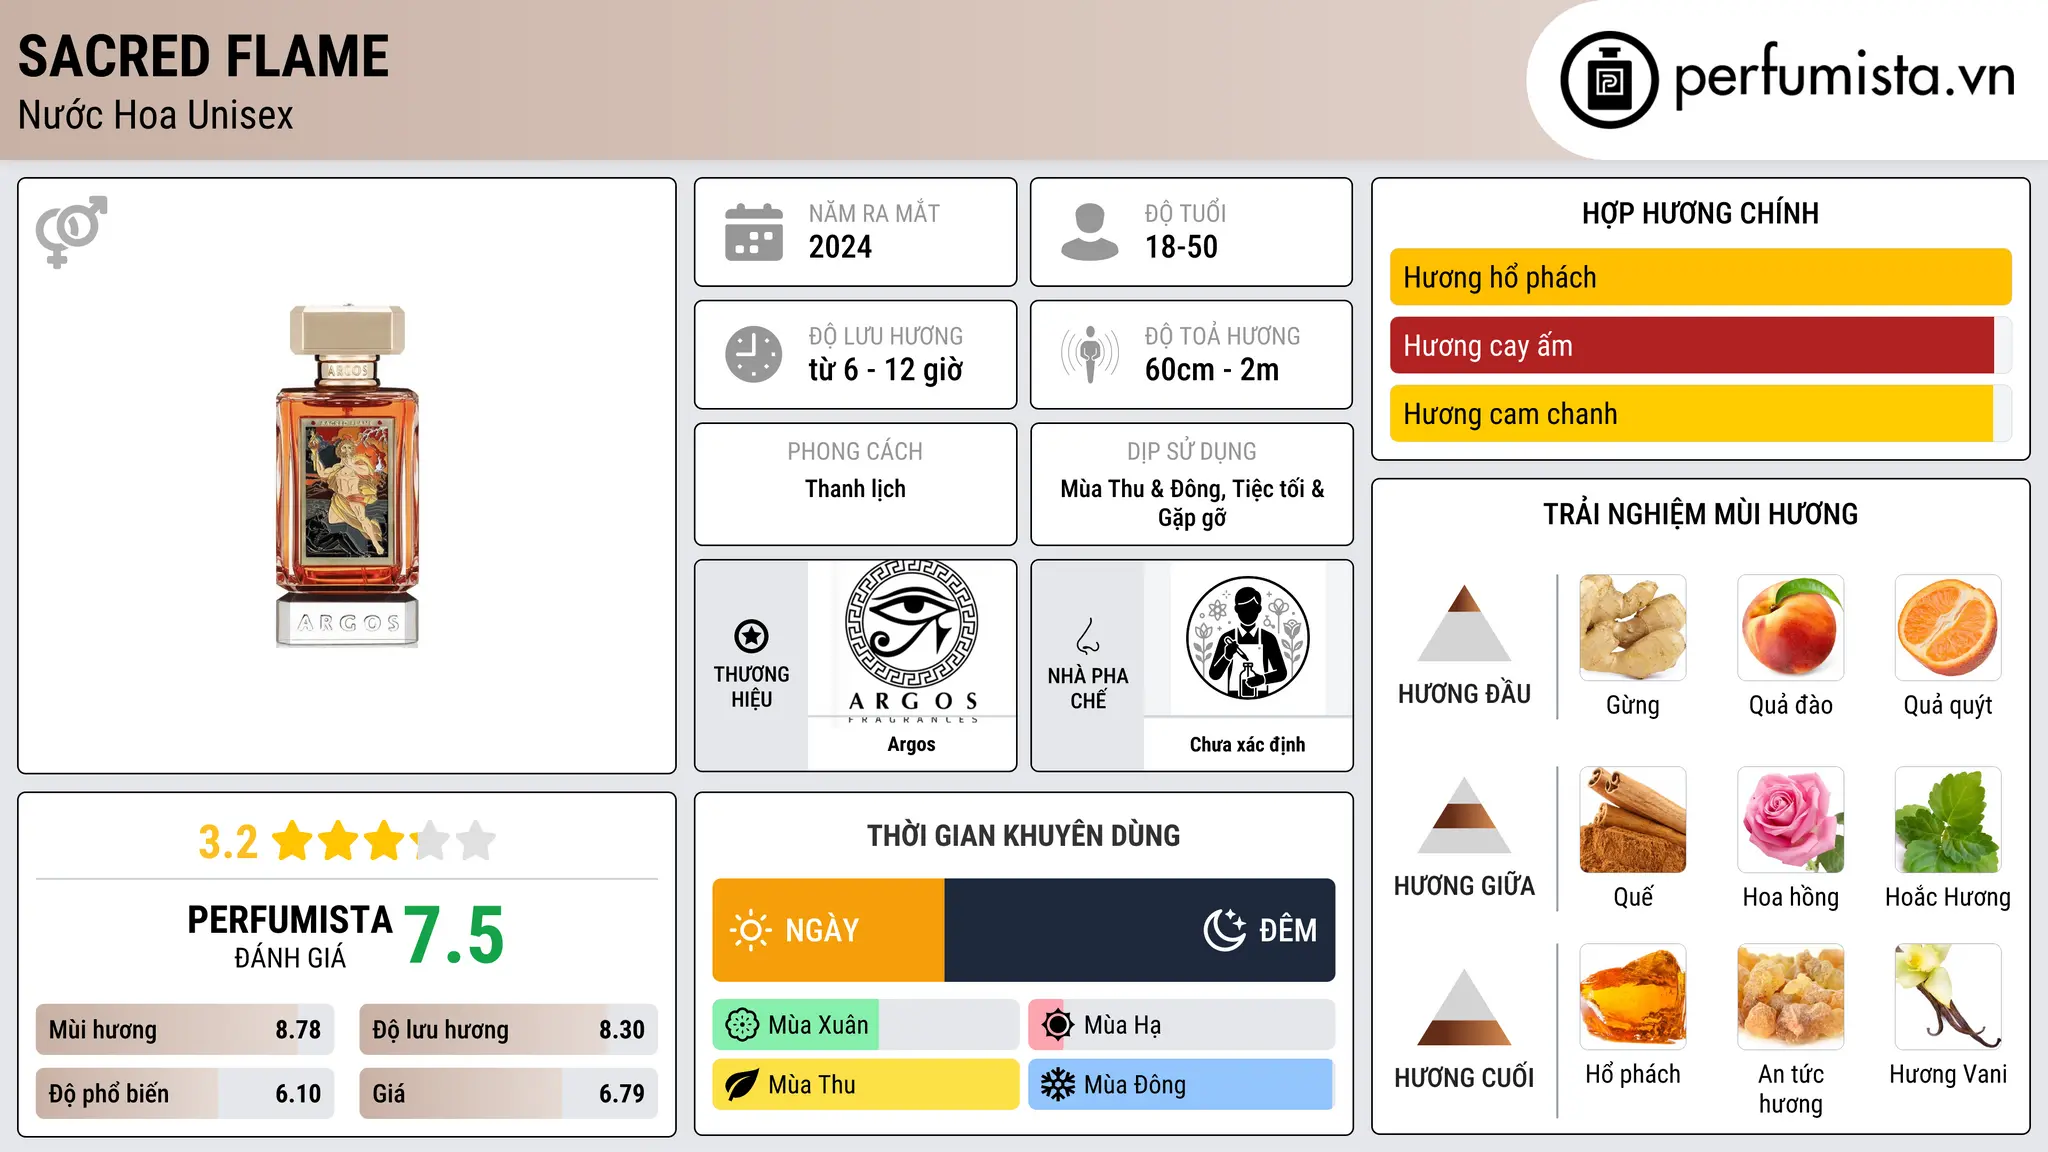The image size is (2048, 1152).
Task: Click the sun icon for Mùa Hạ
Action: (x=1057, y=1025)
